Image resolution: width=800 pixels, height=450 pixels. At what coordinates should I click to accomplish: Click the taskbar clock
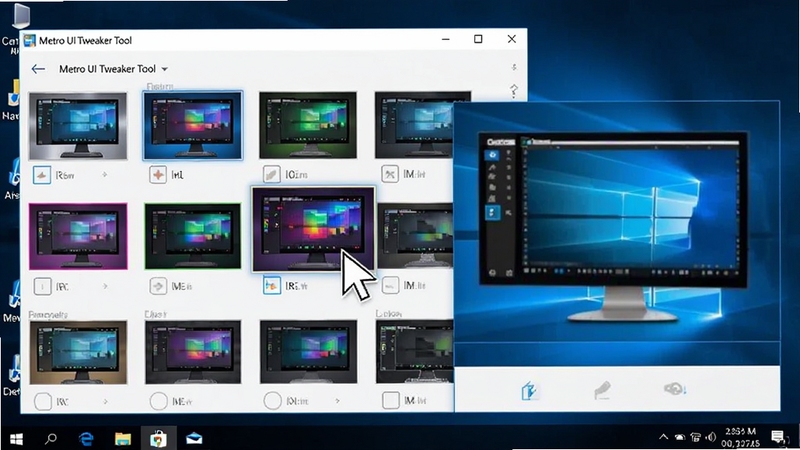[740, 438]
